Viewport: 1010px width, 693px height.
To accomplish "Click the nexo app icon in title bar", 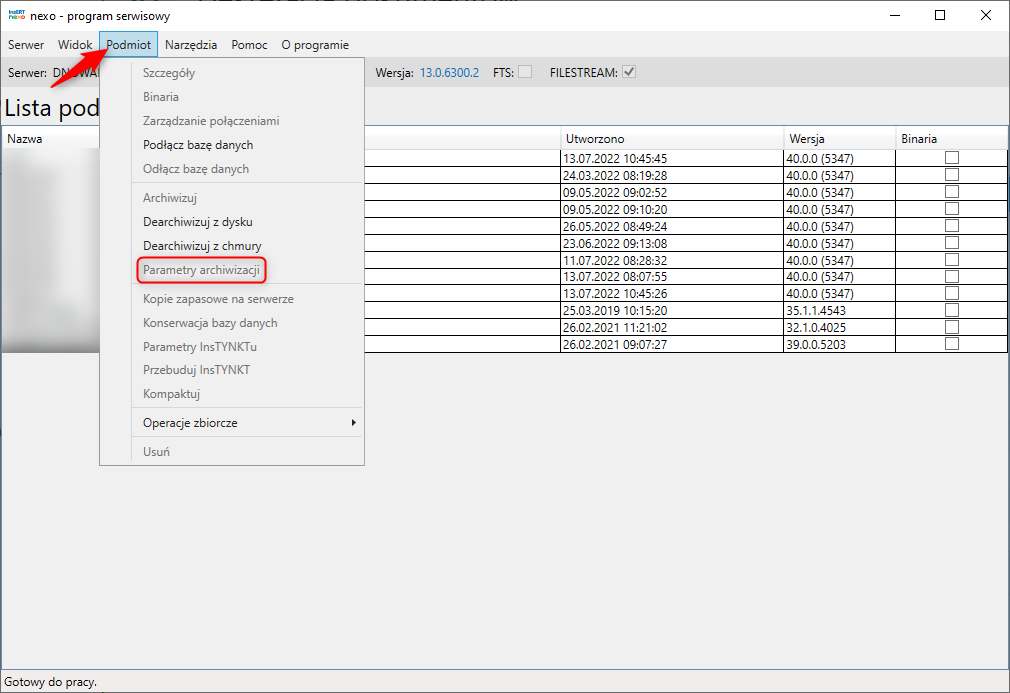I will tap(17, 15).
